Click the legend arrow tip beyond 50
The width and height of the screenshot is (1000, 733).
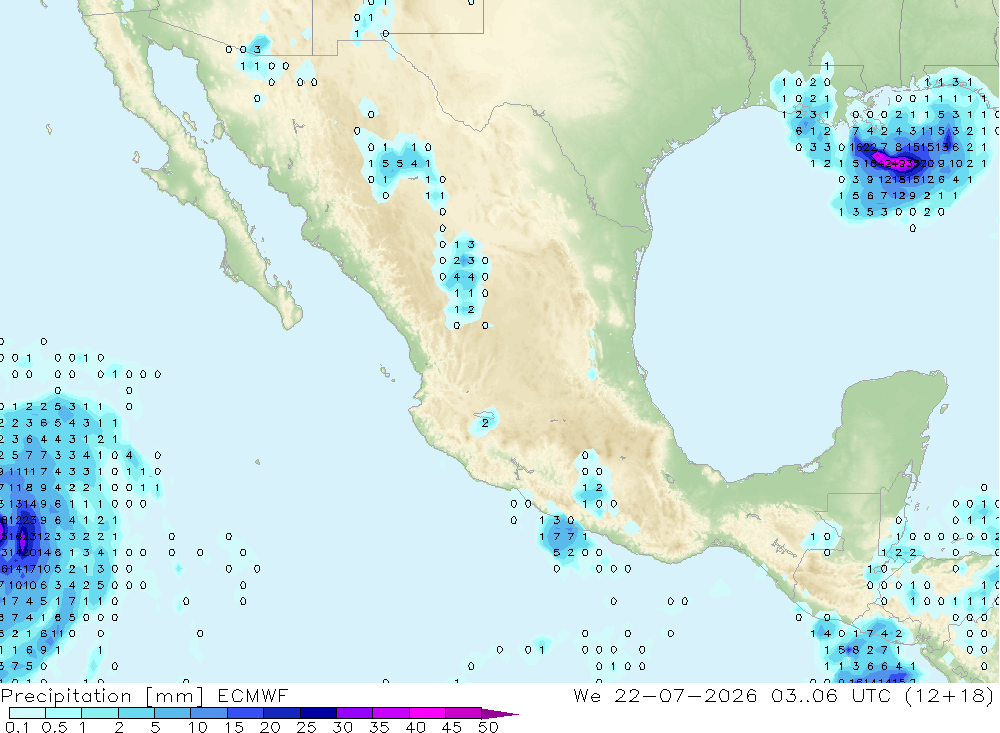point(501,713)
